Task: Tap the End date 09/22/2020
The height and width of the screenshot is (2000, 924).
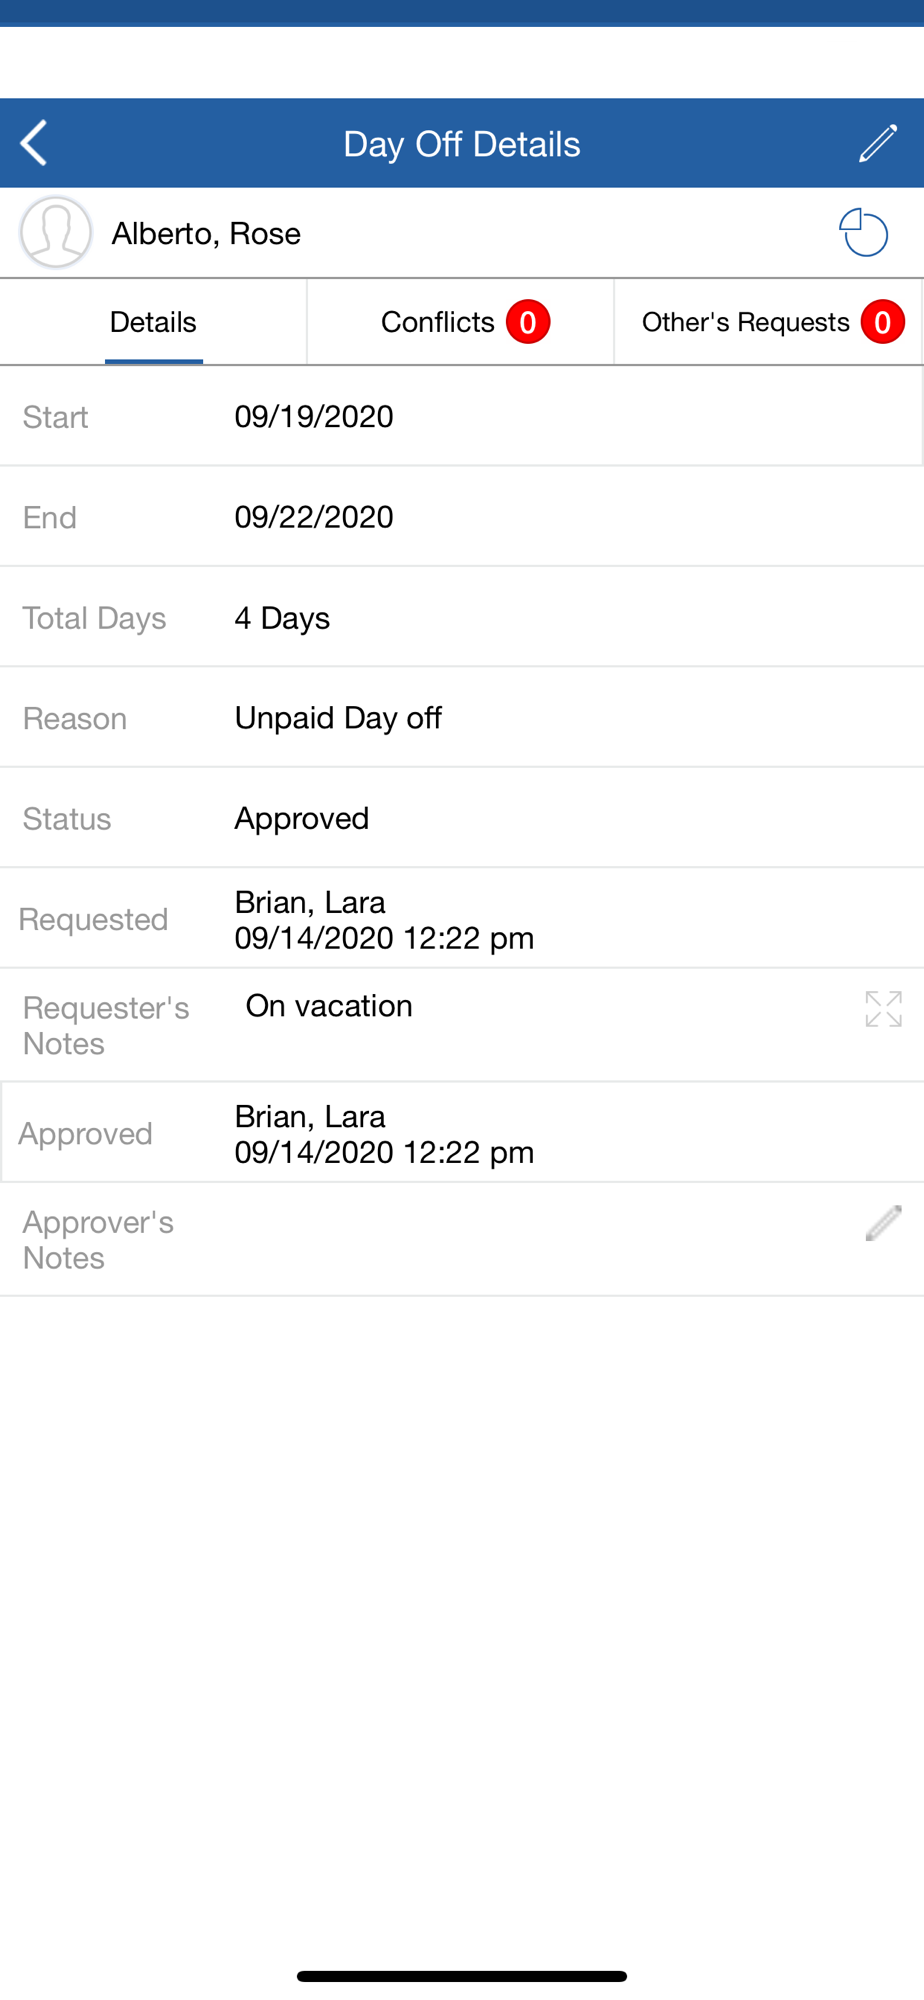Action: (x=314, y=517)
